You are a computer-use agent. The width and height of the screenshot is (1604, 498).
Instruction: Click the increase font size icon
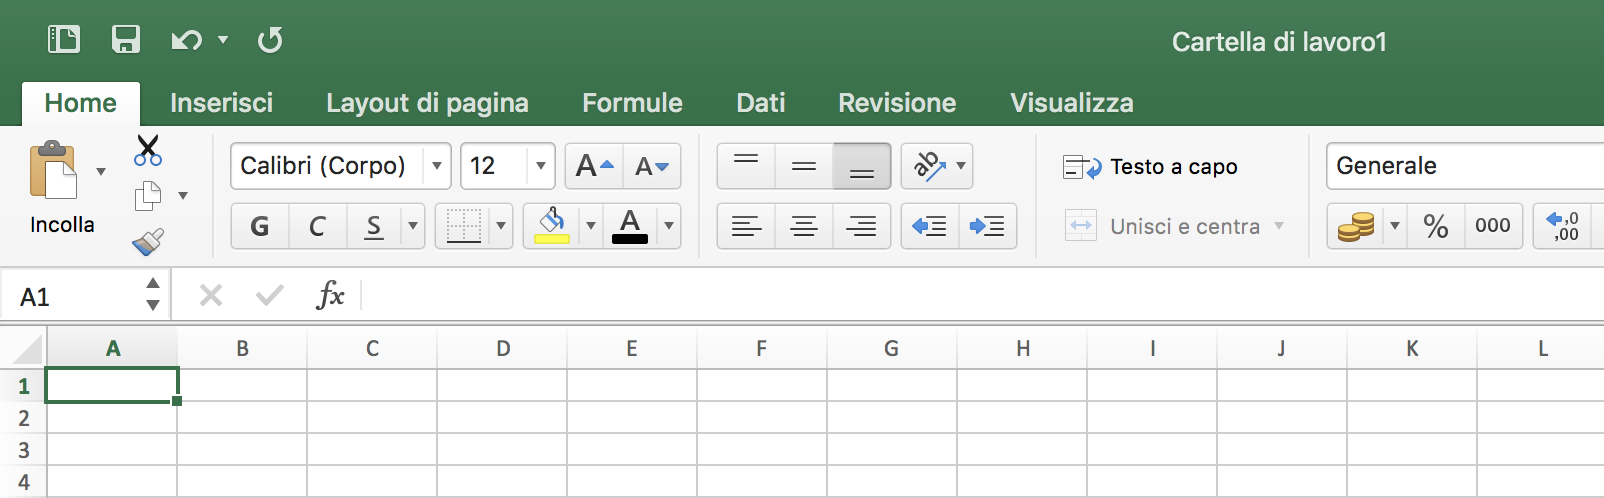click(x=594, y=166)
